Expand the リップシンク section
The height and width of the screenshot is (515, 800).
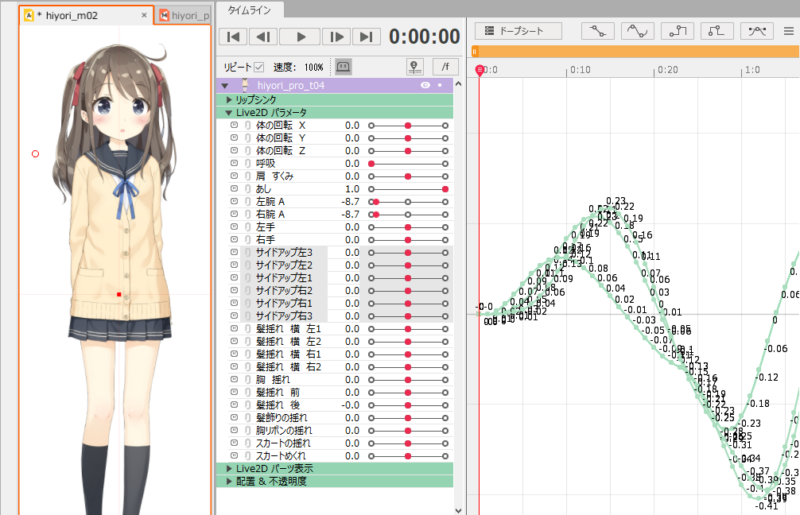point(229,100)
